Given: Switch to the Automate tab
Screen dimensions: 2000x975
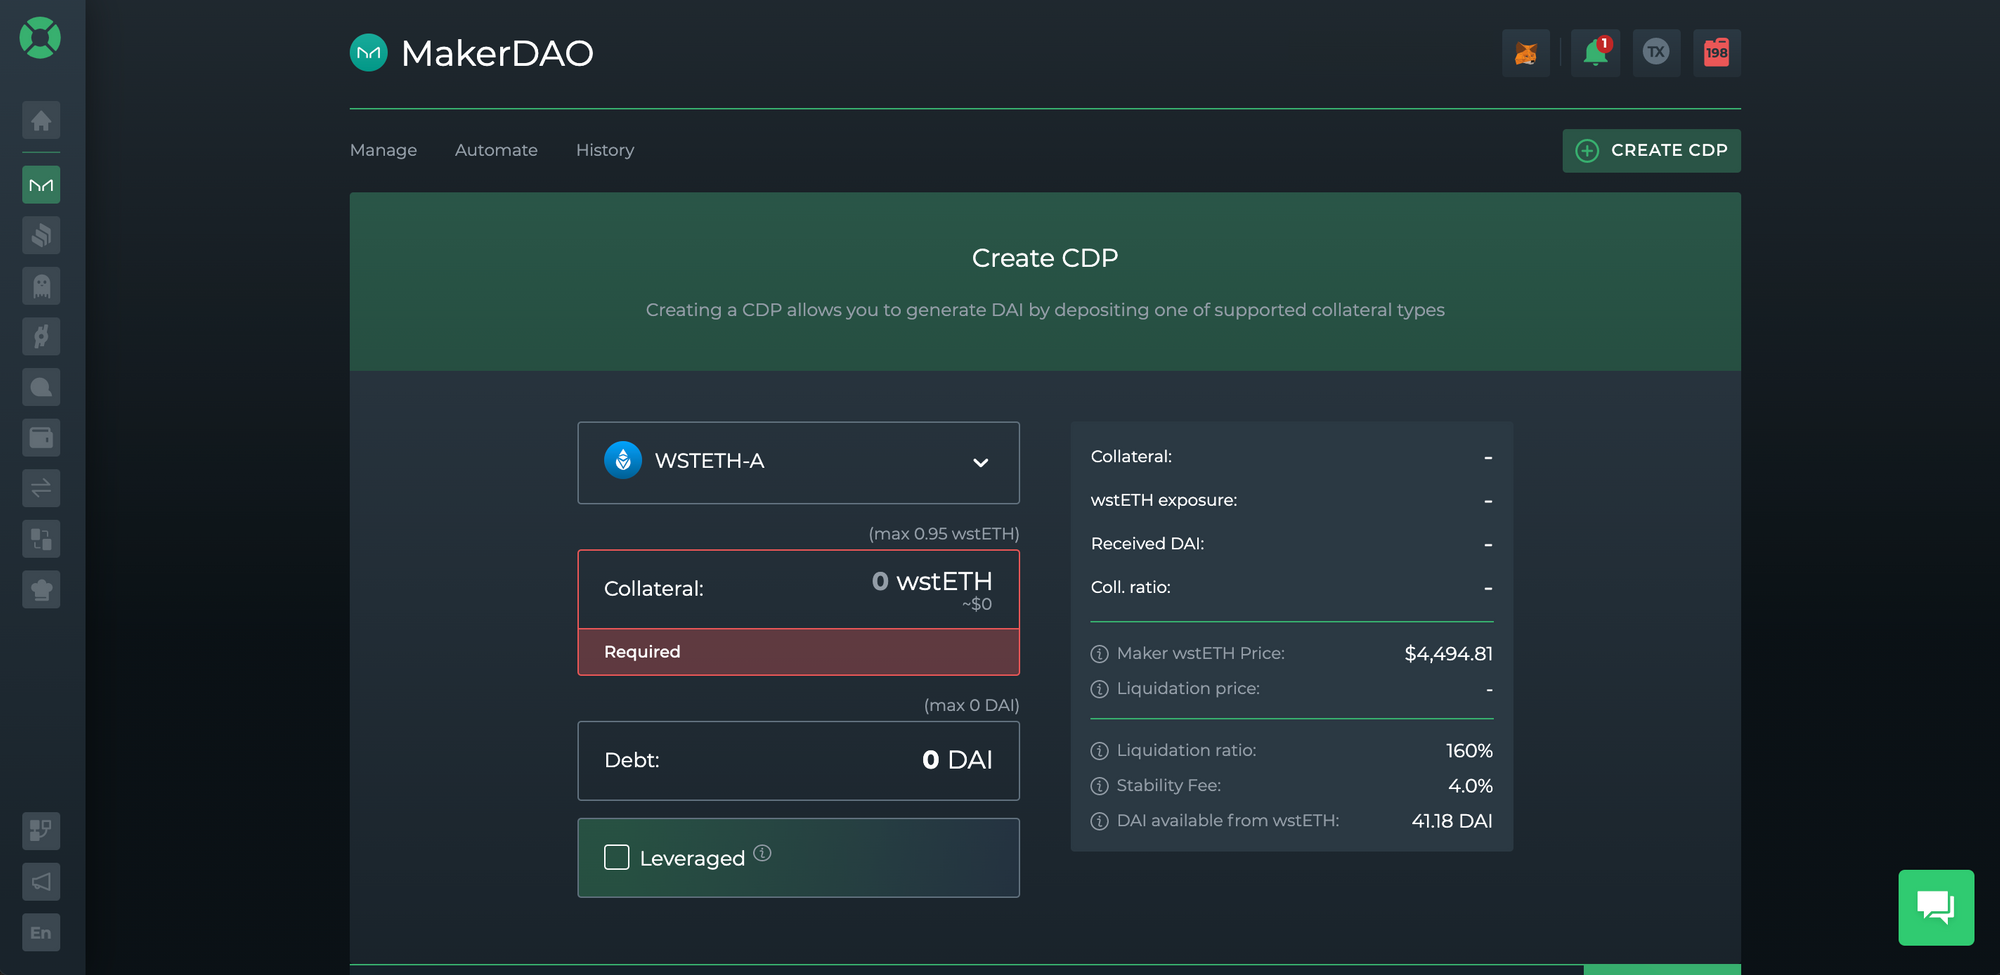Looking at the screenshot, I should click(x=496, y=150).
